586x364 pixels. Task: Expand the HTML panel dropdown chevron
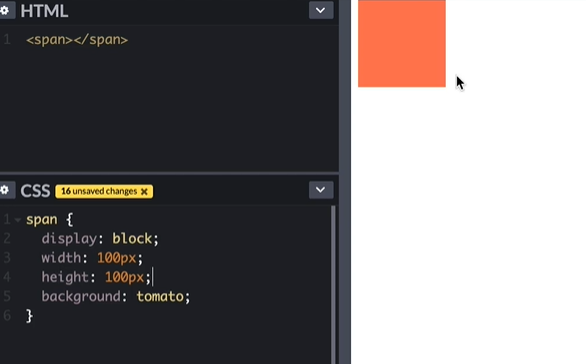point(321,10)
